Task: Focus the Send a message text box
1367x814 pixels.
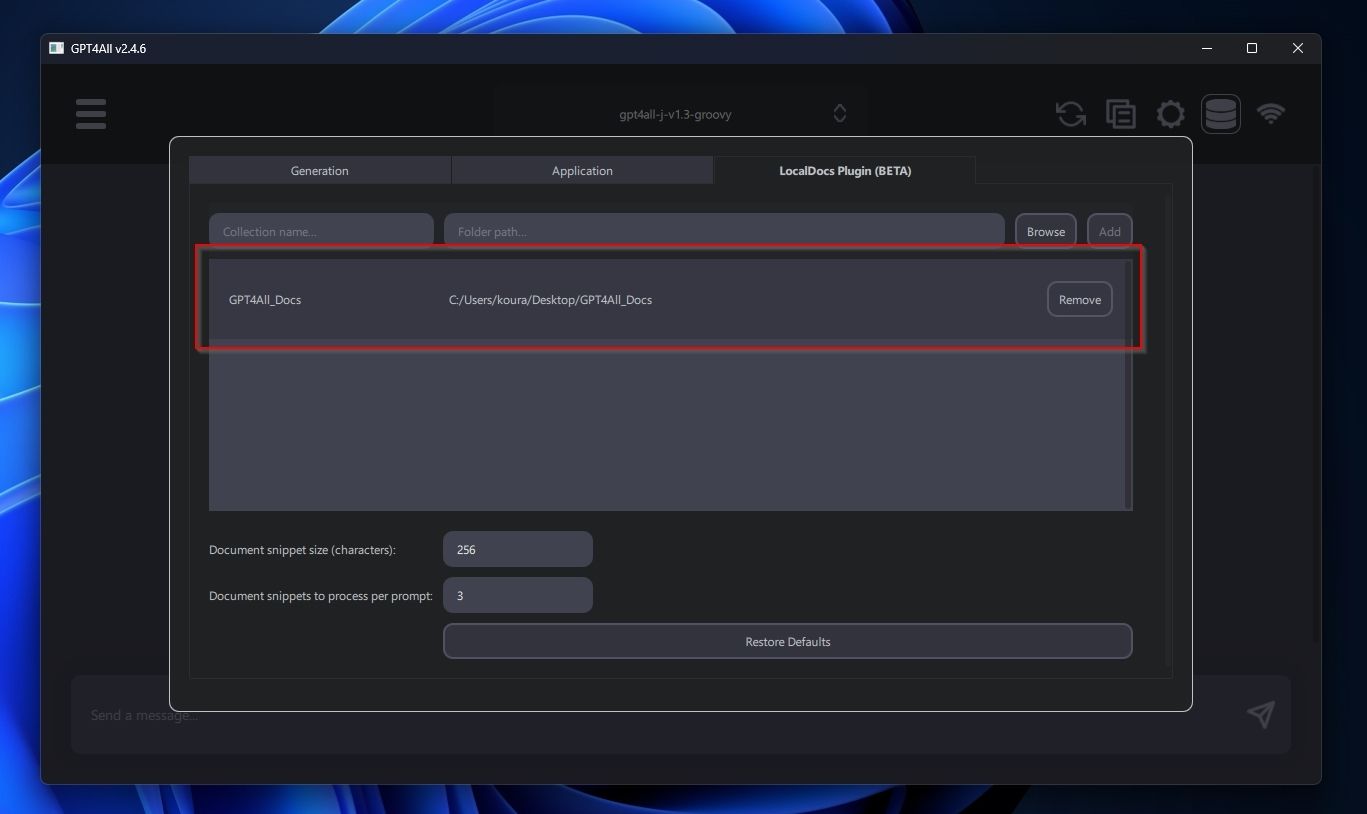Action: point(400,714)
